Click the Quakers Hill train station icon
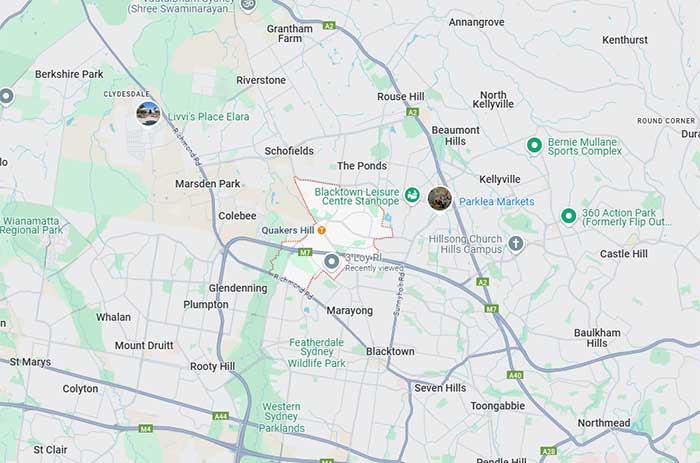700x463 pixels. coord(321,230)
